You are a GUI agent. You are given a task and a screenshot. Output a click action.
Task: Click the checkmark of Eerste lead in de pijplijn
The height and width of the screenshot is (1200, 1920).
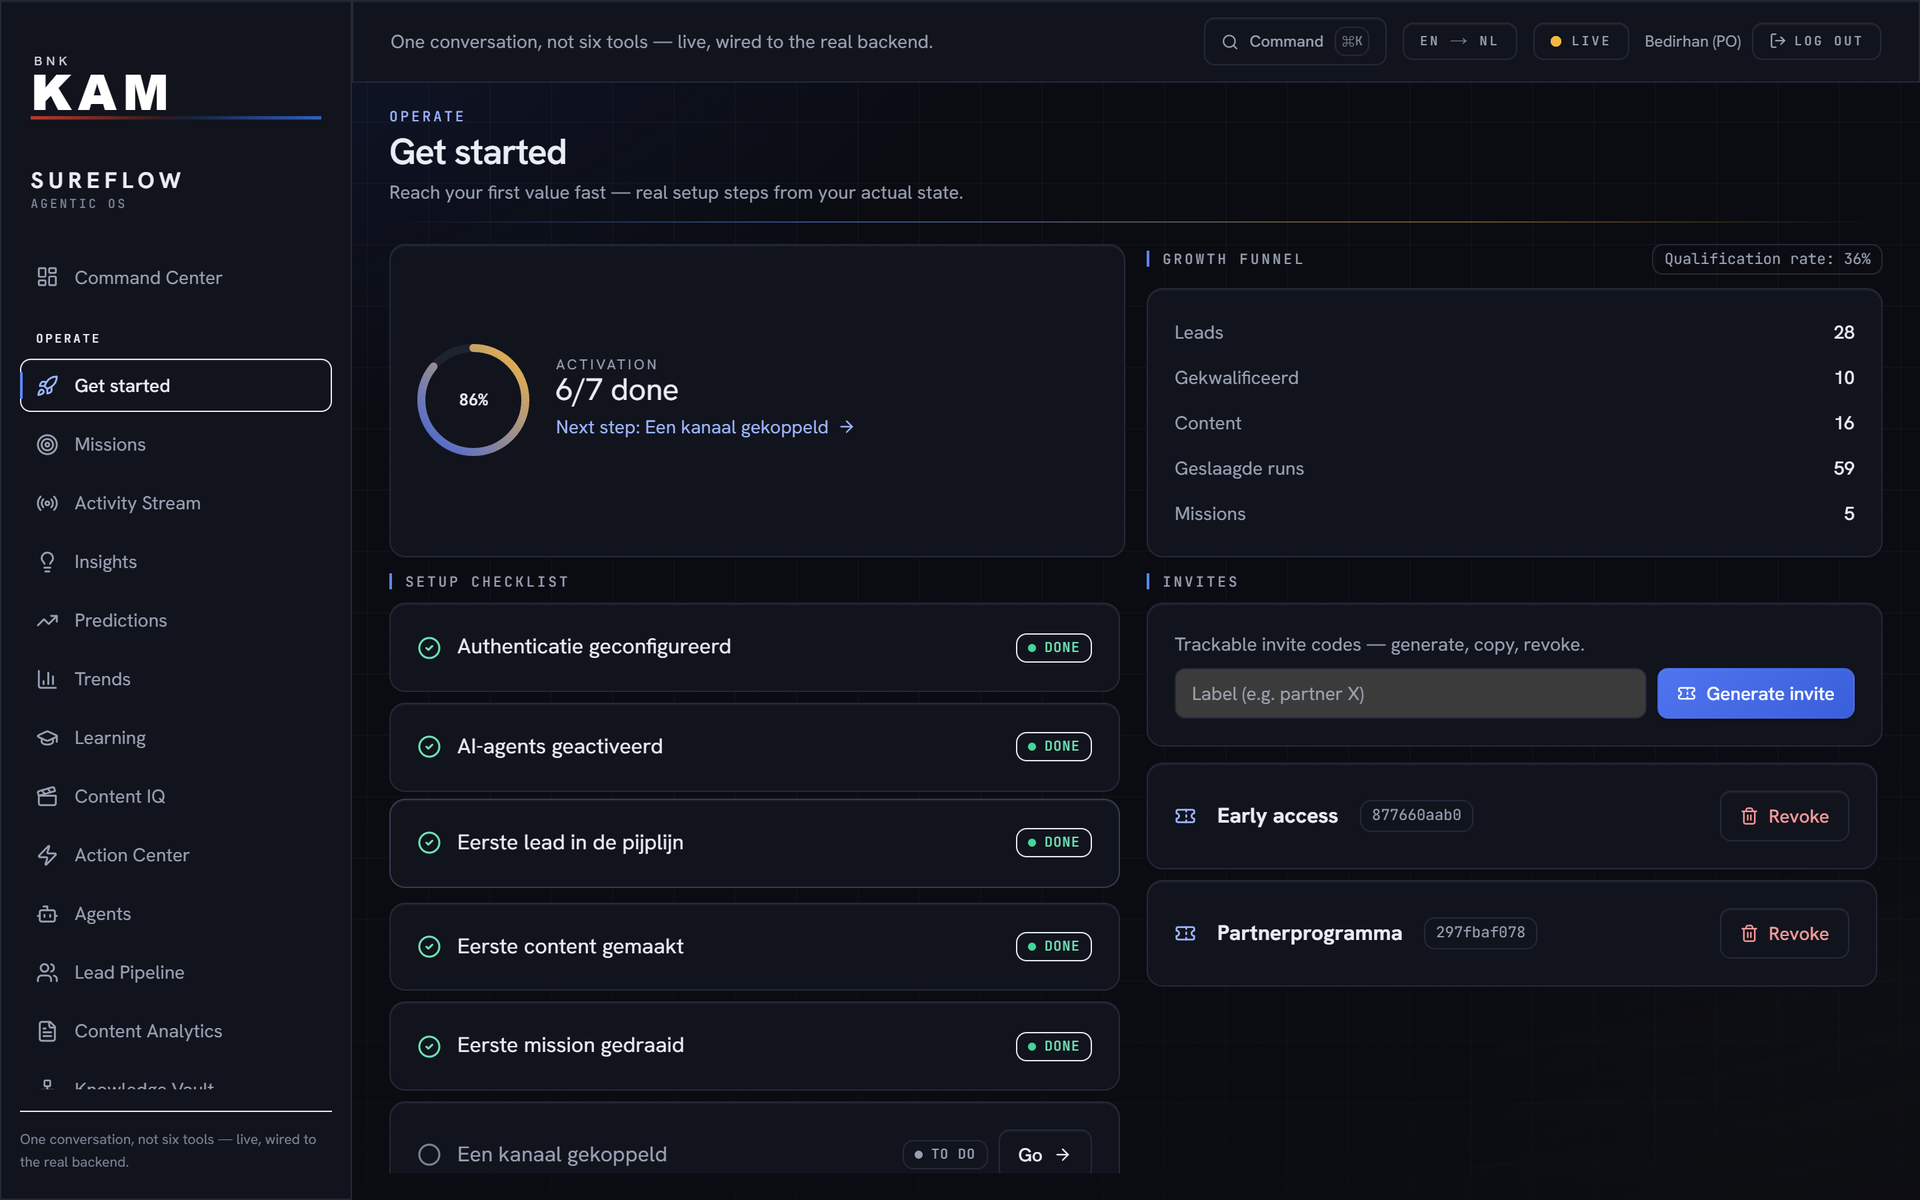tap(429, 843)
